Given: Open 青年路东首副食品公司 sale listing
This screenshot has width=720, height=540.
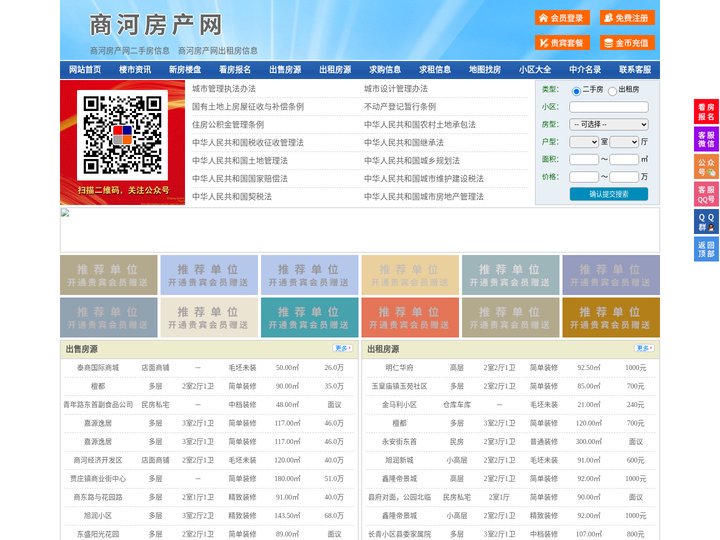Looking at the screenshot, I should tap(98, 405).
